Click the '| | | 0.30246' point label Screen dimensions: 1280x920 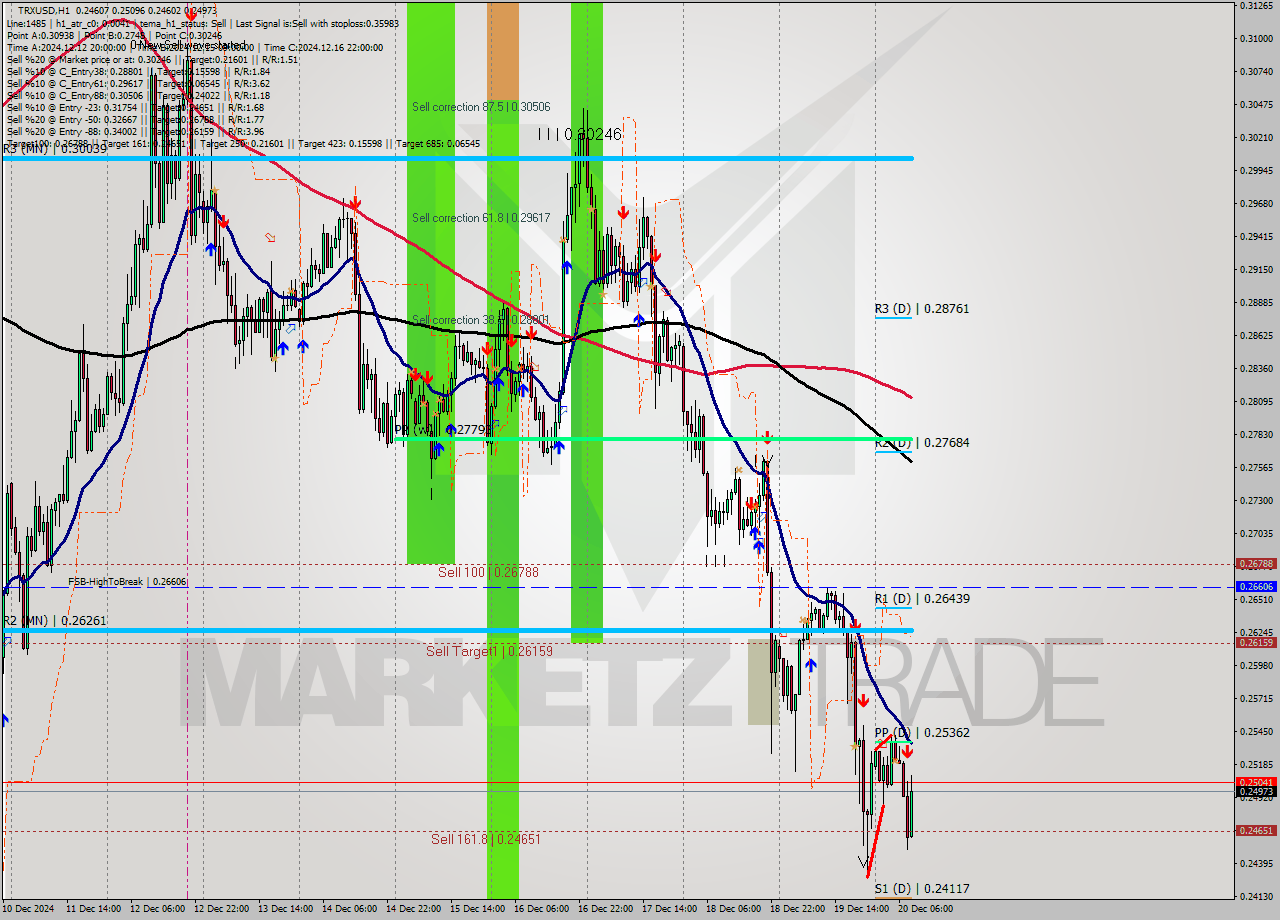580,133
